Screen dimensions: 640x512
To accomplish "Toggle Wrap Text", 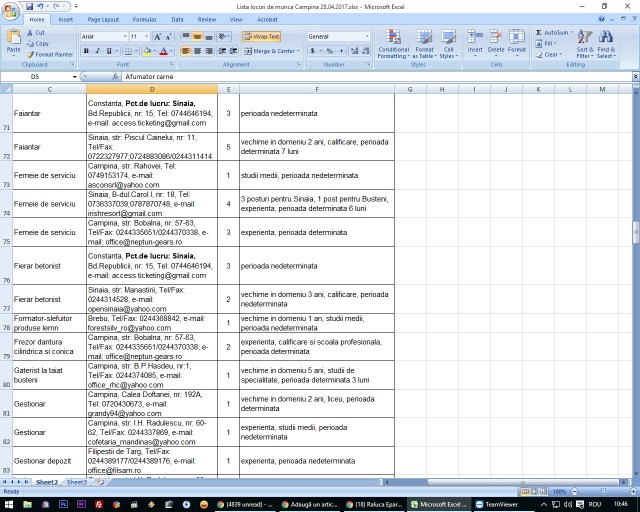I will tap(261, 36).
